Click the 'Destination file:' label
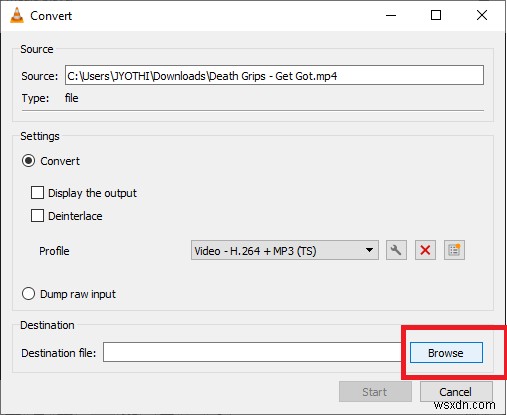The height and width of the screenshot is (415, 507). pos(59,353)
